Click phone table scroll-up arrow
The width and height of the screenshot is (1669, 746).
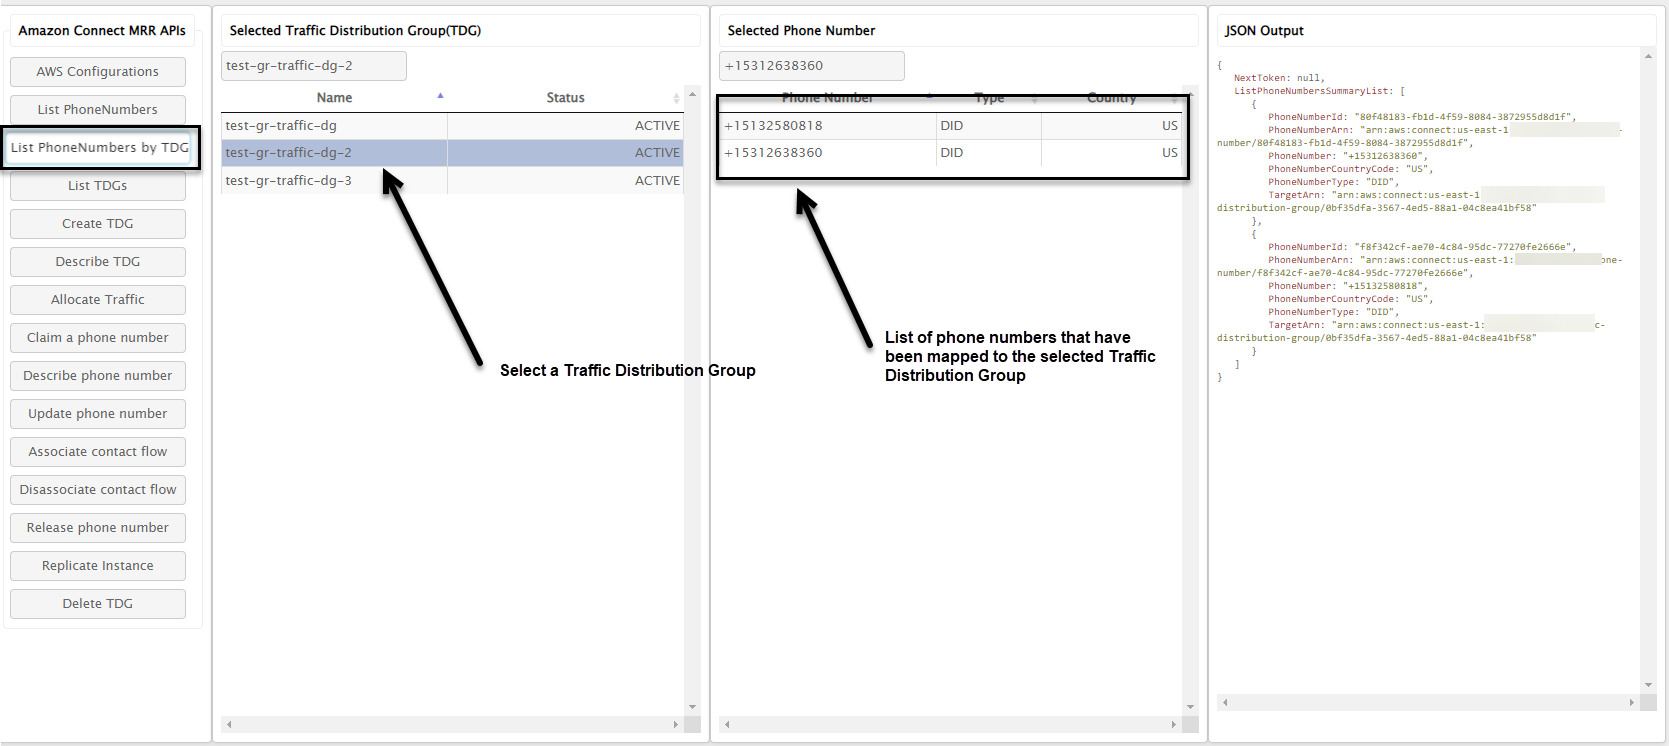[1190, 94]
